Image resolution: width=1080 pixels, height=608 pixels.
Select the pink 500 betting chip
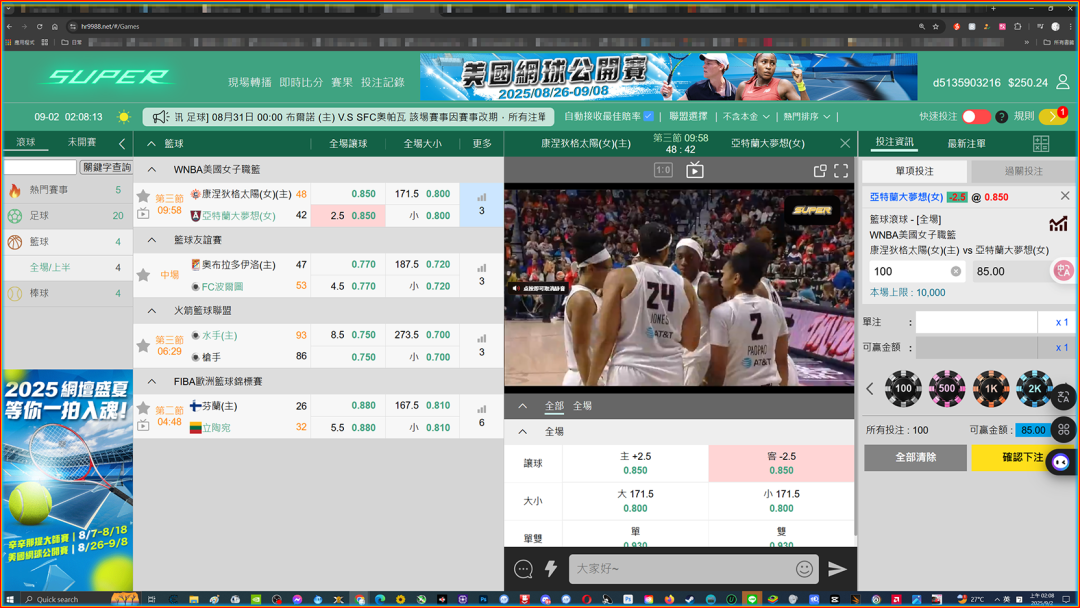click(947, 388)
